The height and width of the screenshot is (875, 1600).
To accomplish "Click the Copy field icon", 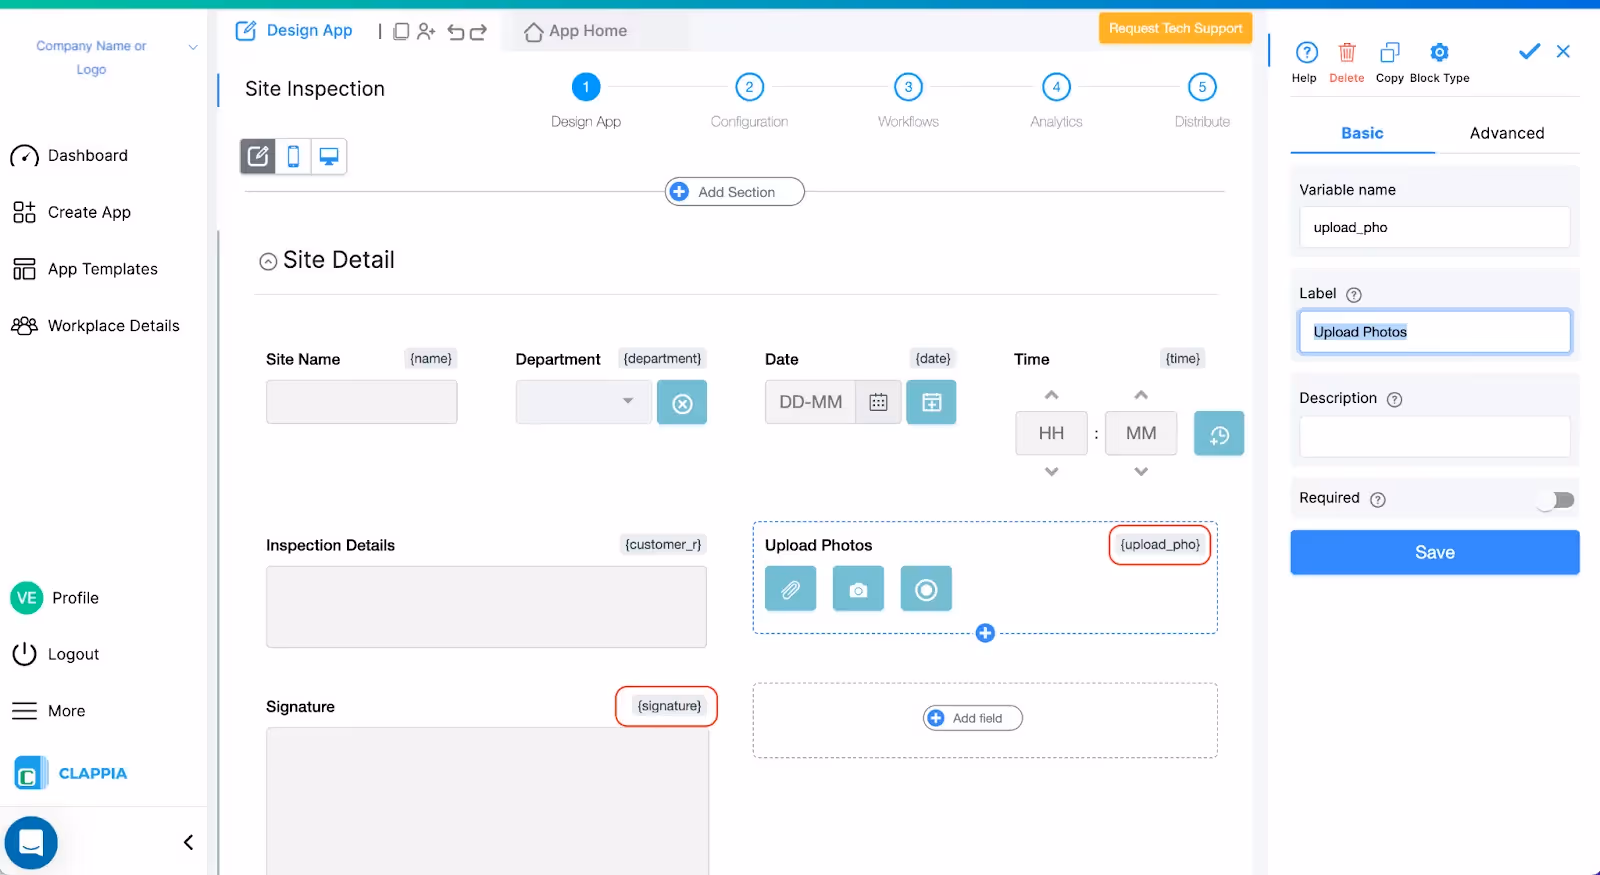I will click(x=1389, y=52).
